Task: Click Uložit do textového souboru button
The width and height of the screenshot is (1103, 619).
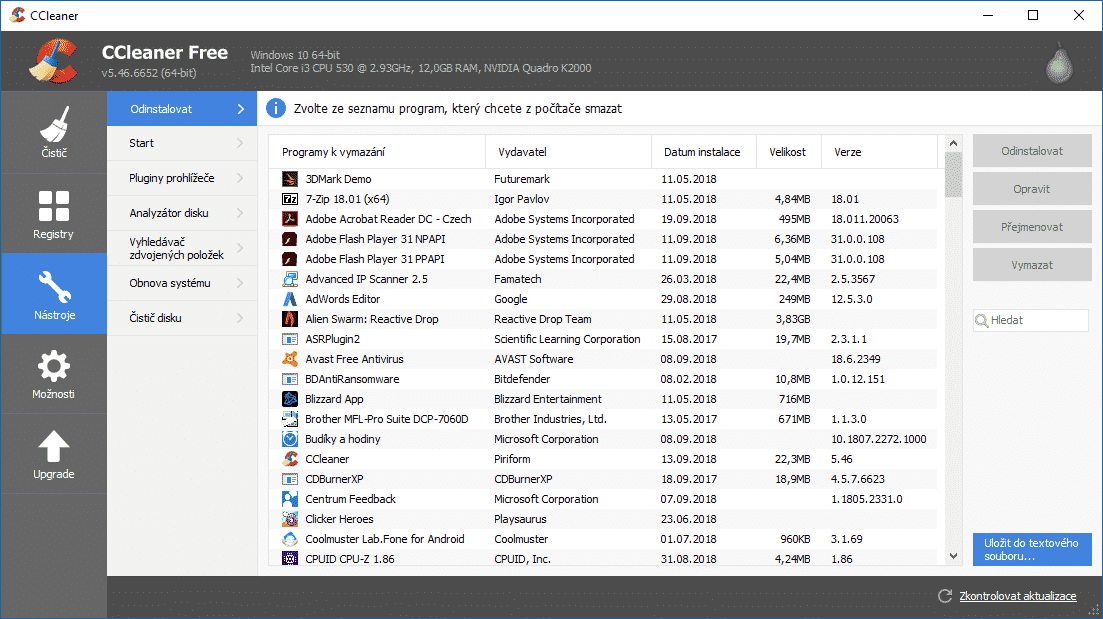Action: point(1031,549)
